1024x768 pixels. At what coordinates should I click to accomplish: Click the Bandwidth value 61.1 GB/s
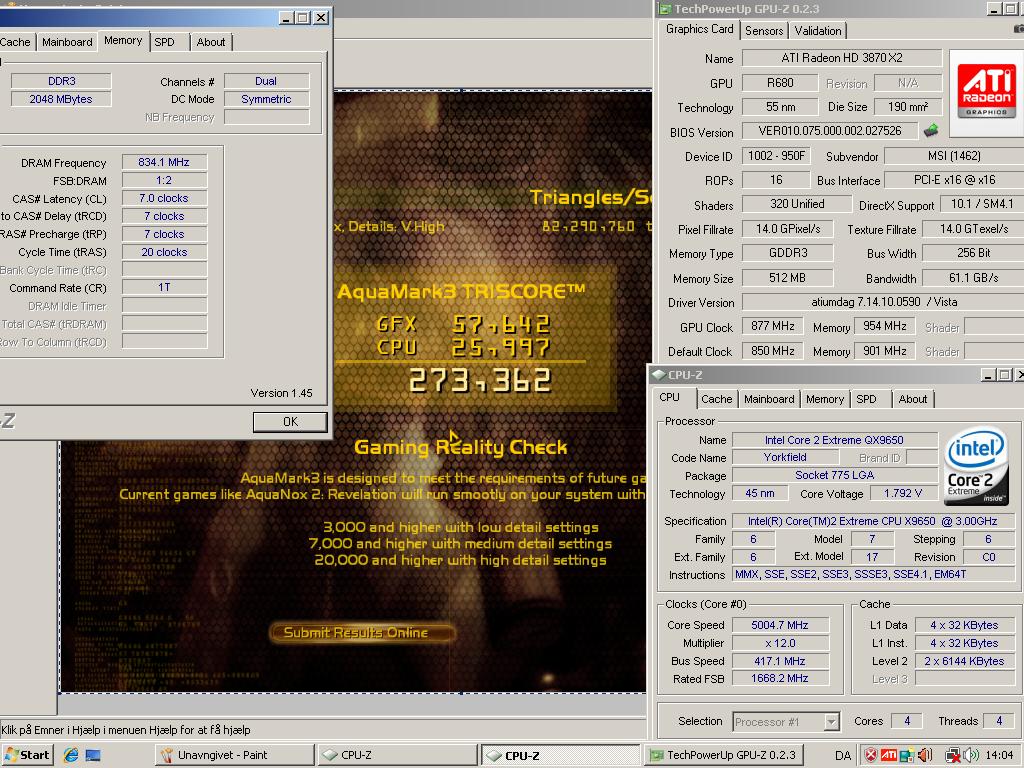973,278
